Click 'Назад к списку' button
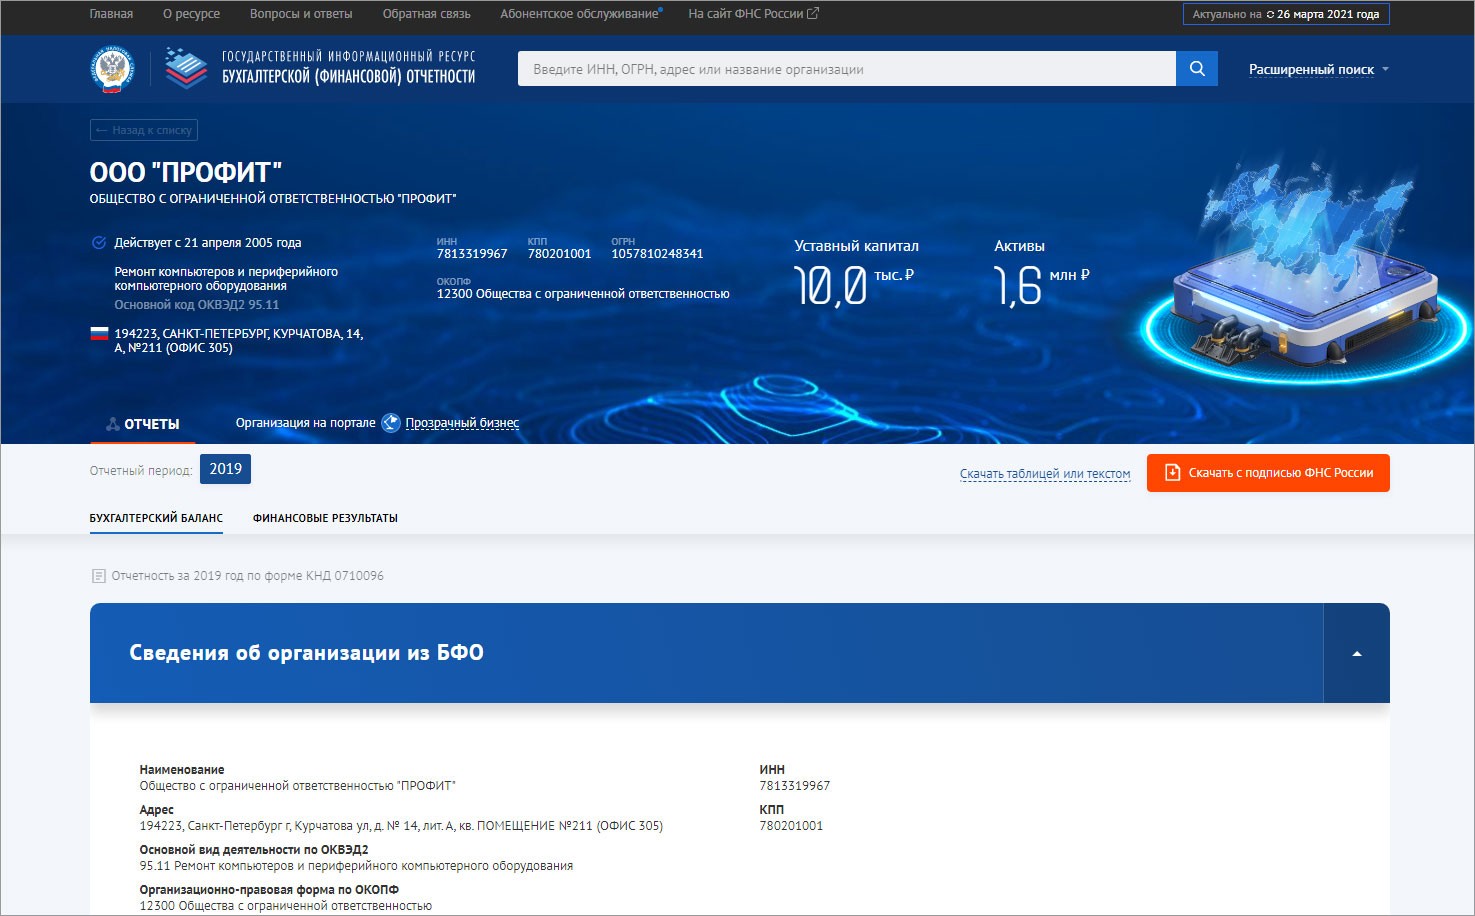The width and height of the screenshot is (1475, 916). click(144, 130)
